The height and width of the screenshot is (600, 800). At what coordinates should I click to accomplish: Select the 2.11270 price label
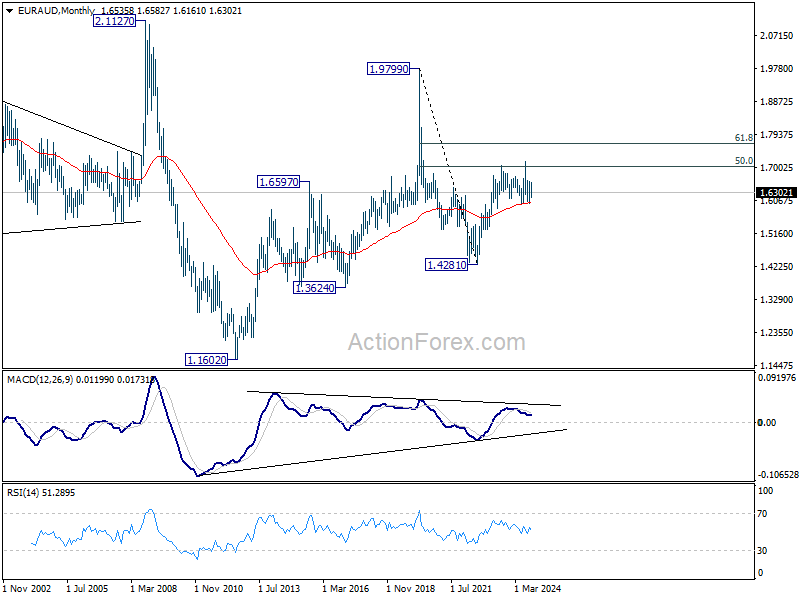click(x=115, y=21)
